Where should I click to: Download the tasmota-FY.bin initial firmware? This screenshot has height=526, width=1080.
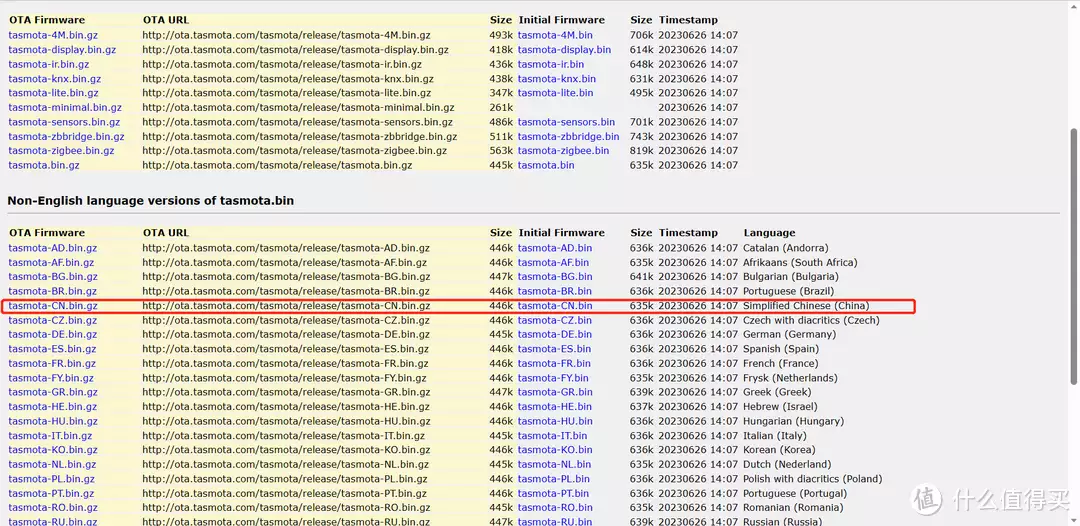[x=553, y=378]
